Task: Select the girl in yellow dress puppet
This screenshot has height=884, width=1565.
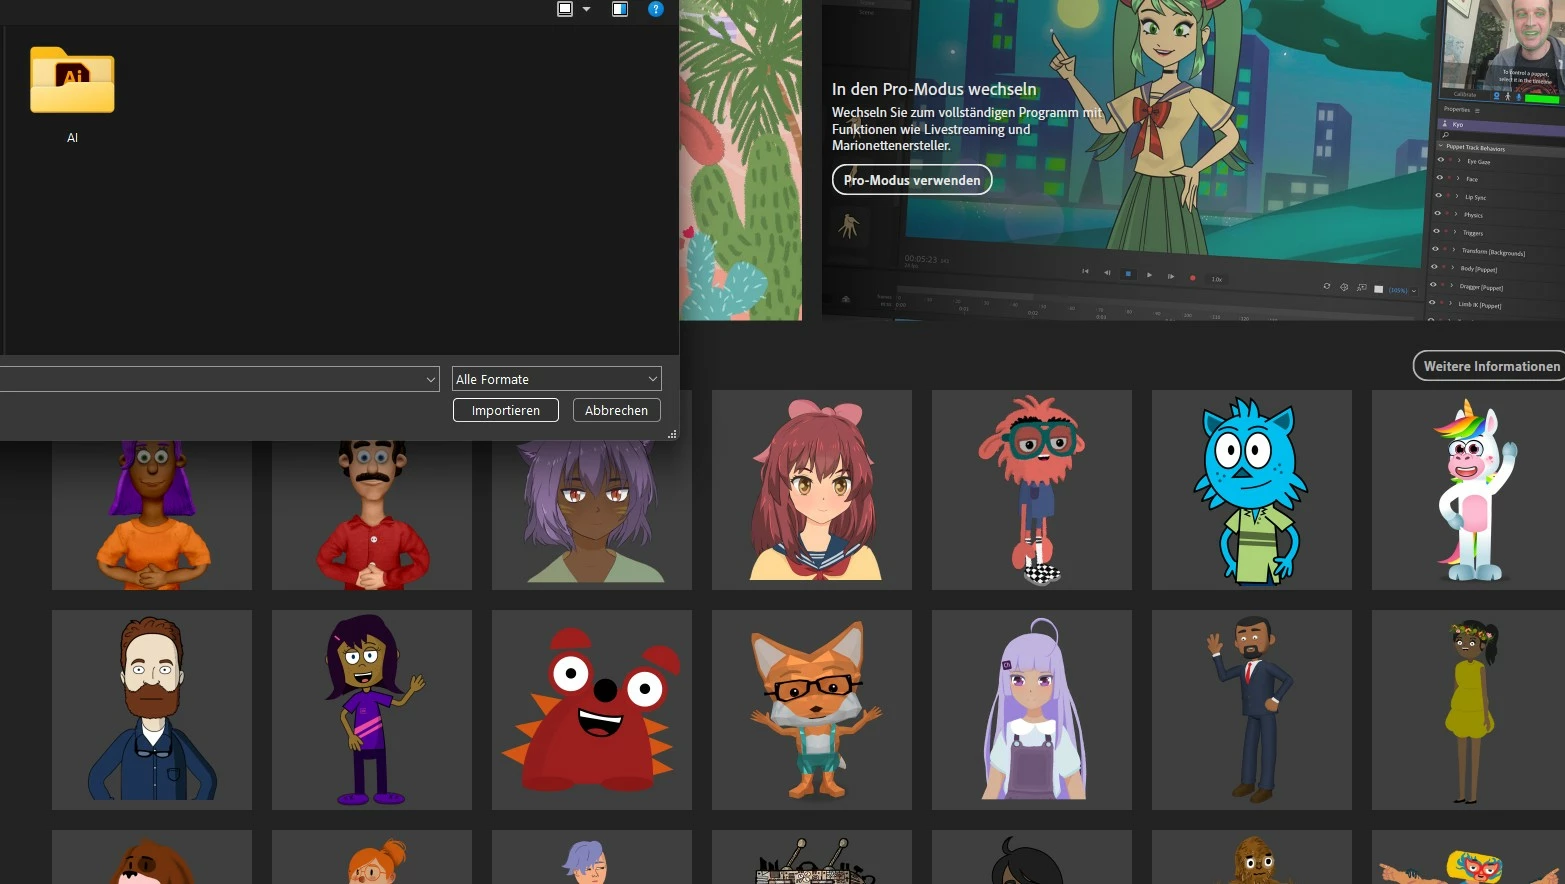Action: pyautogui.click(x=1468, y=710)
